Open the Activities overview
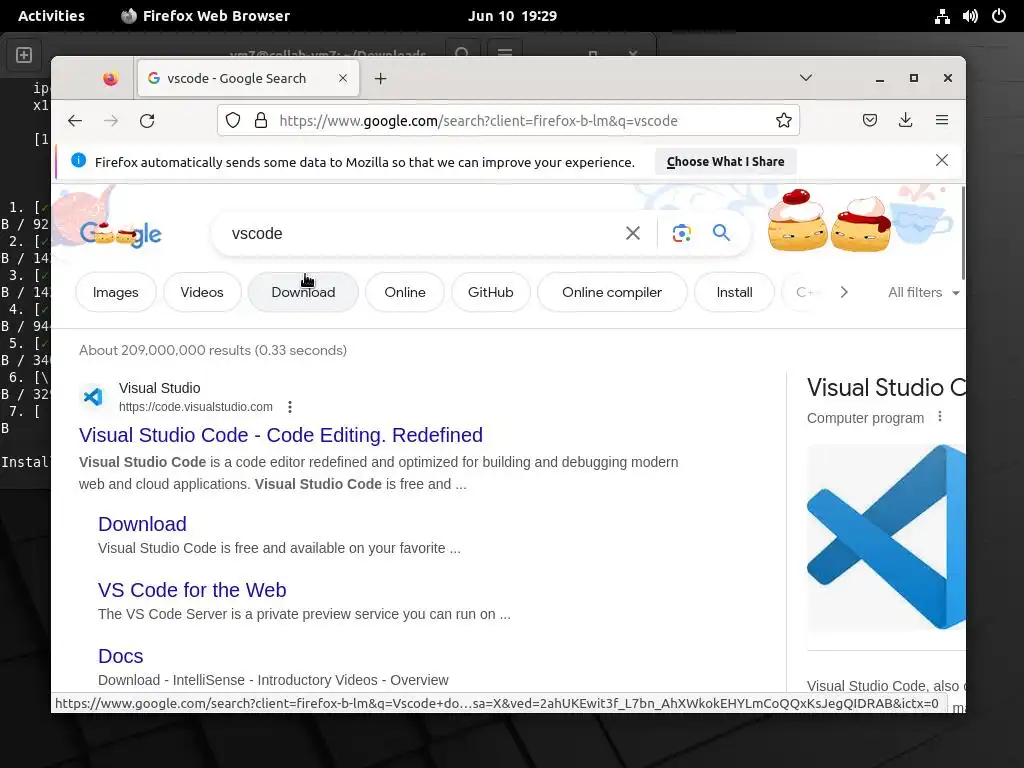 (51, 16)
